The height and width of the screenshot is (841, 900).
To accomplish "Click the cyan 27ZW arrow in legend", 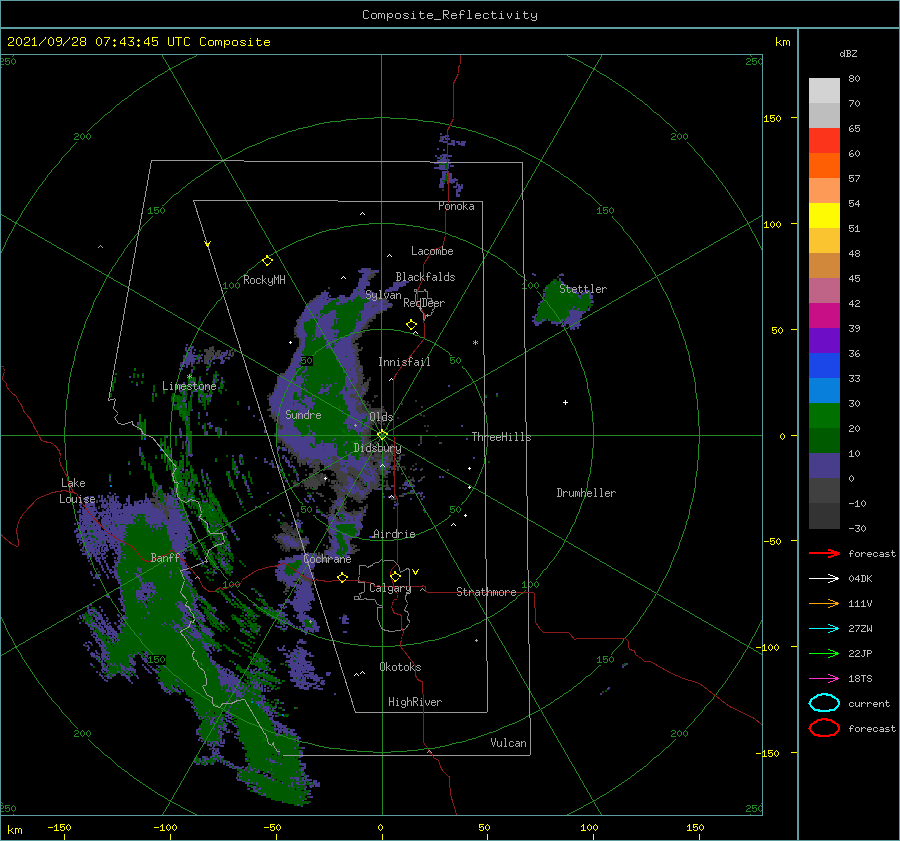I will (x=824, y=629).
